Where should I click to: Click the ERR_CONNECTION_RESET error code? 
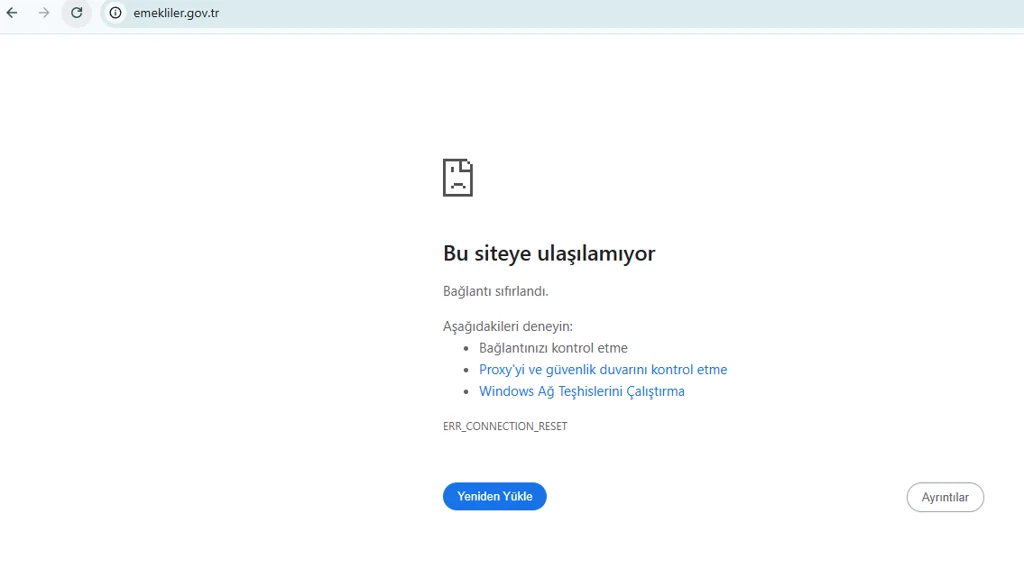[x=505, y=426]
